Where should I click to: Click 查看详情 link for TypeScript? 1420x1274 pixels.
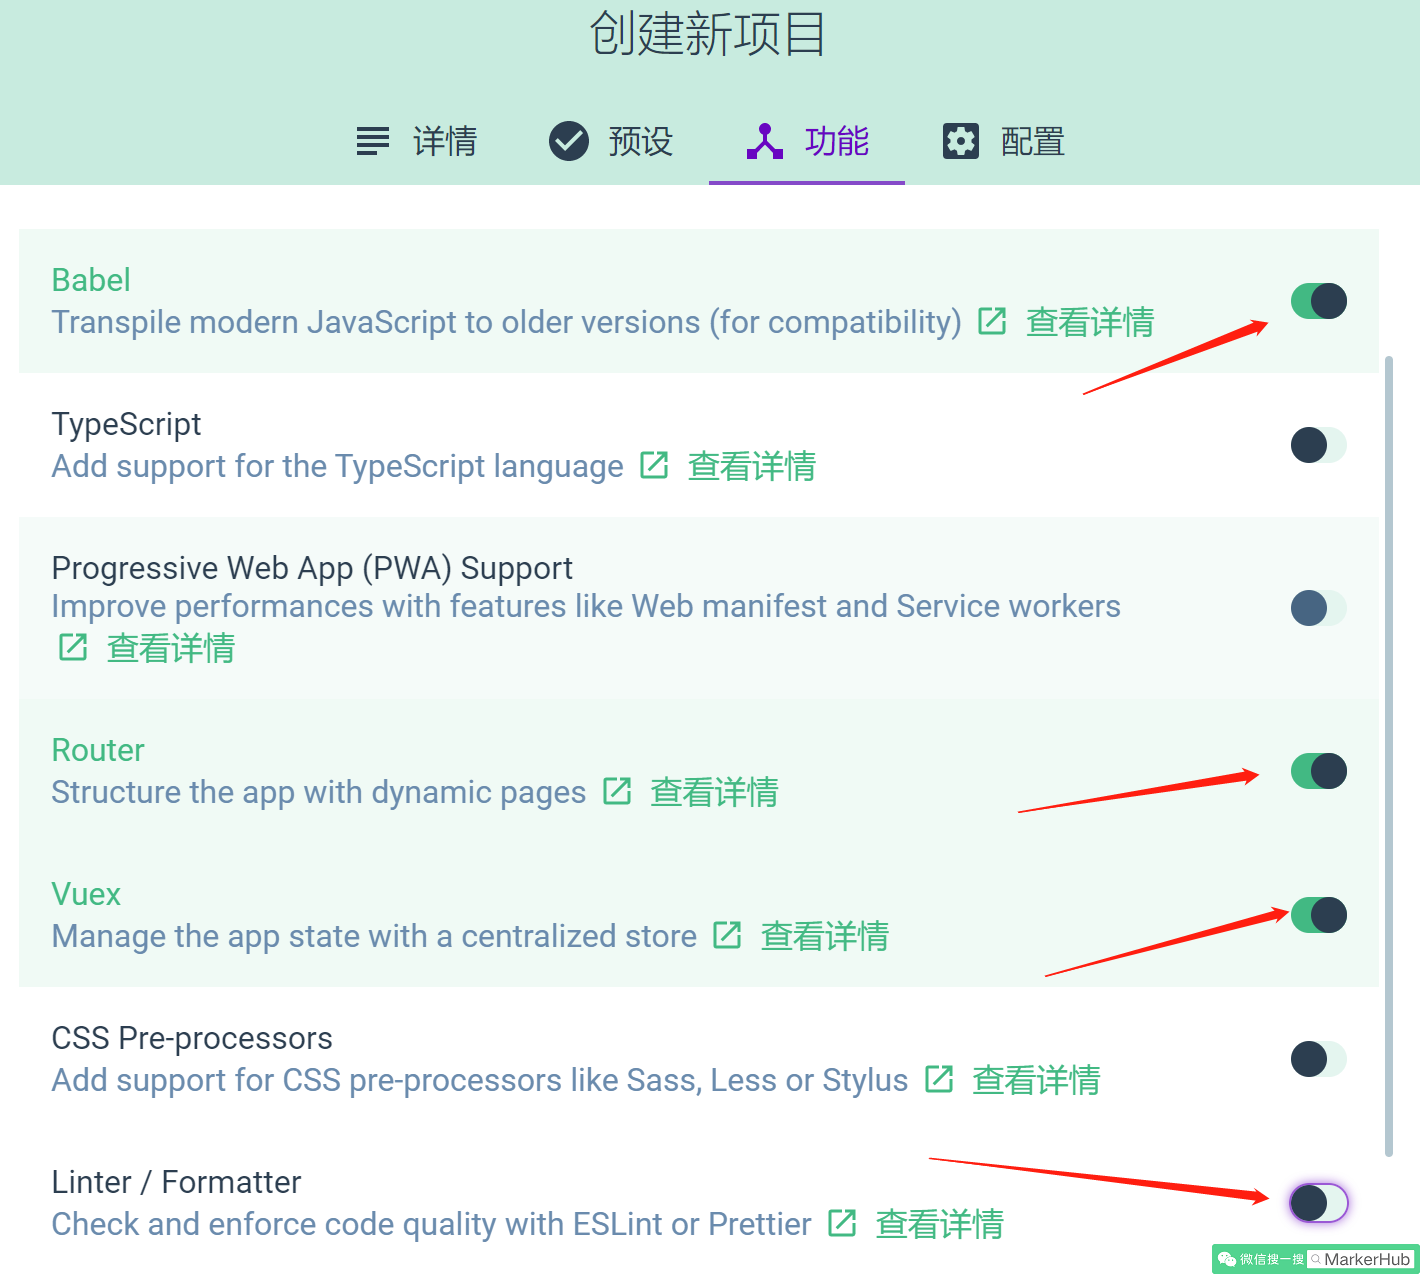point(752,466)
